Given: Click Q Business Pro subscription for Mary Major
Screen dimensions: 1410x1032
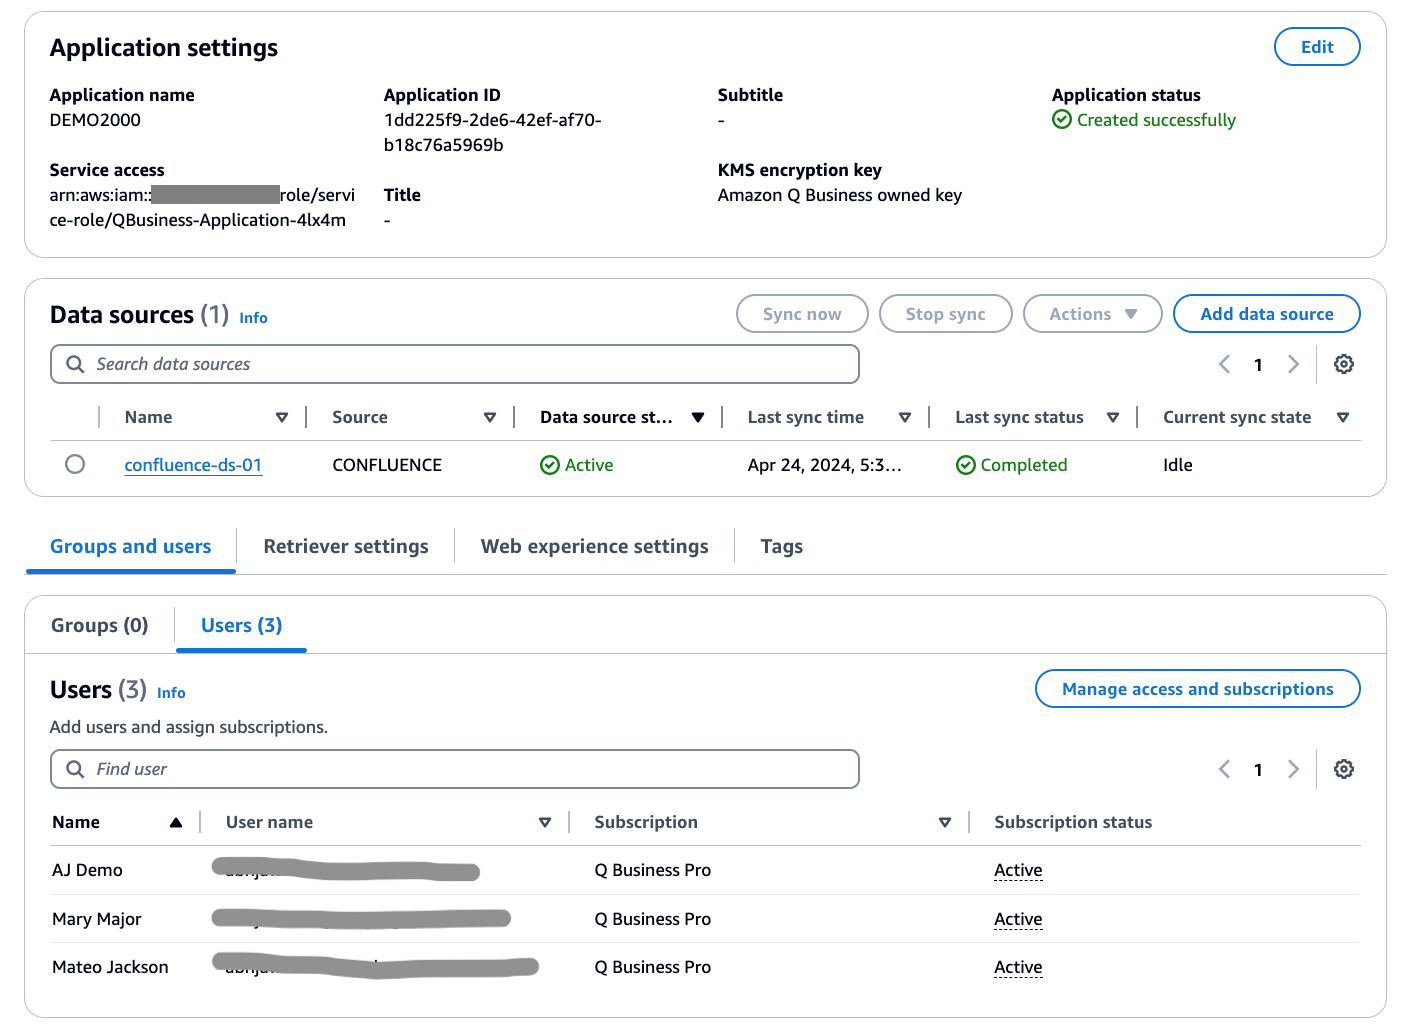Looking at the screenshot, I should click(653, 919).
